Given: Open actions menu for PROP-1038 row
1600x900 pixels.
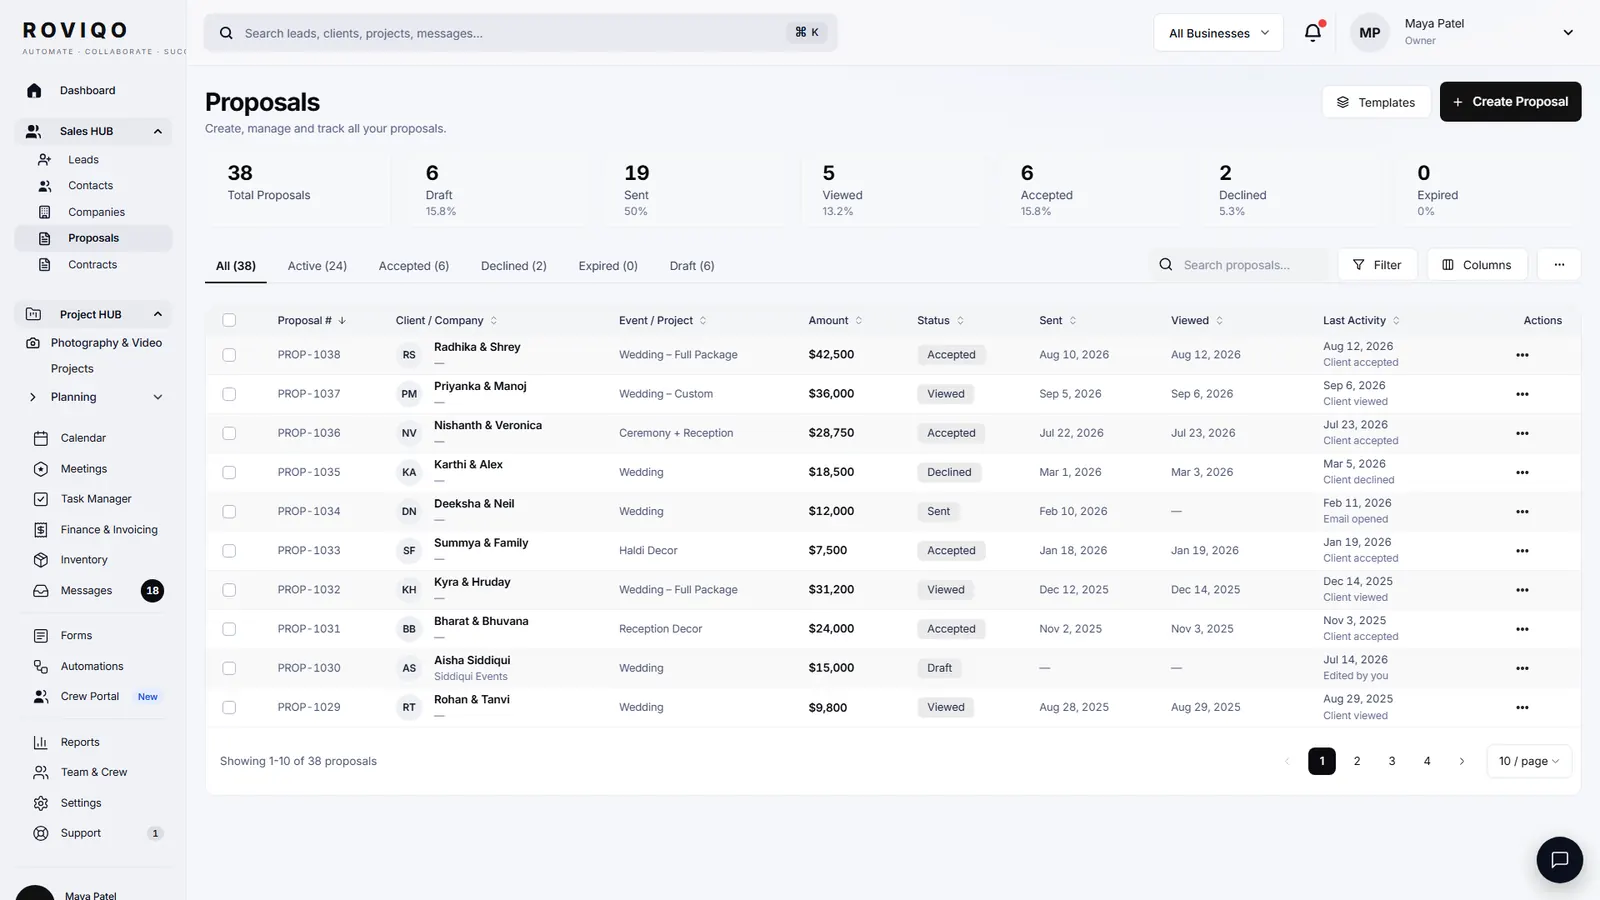Looking at the screenshot, I should point(1522,355).
